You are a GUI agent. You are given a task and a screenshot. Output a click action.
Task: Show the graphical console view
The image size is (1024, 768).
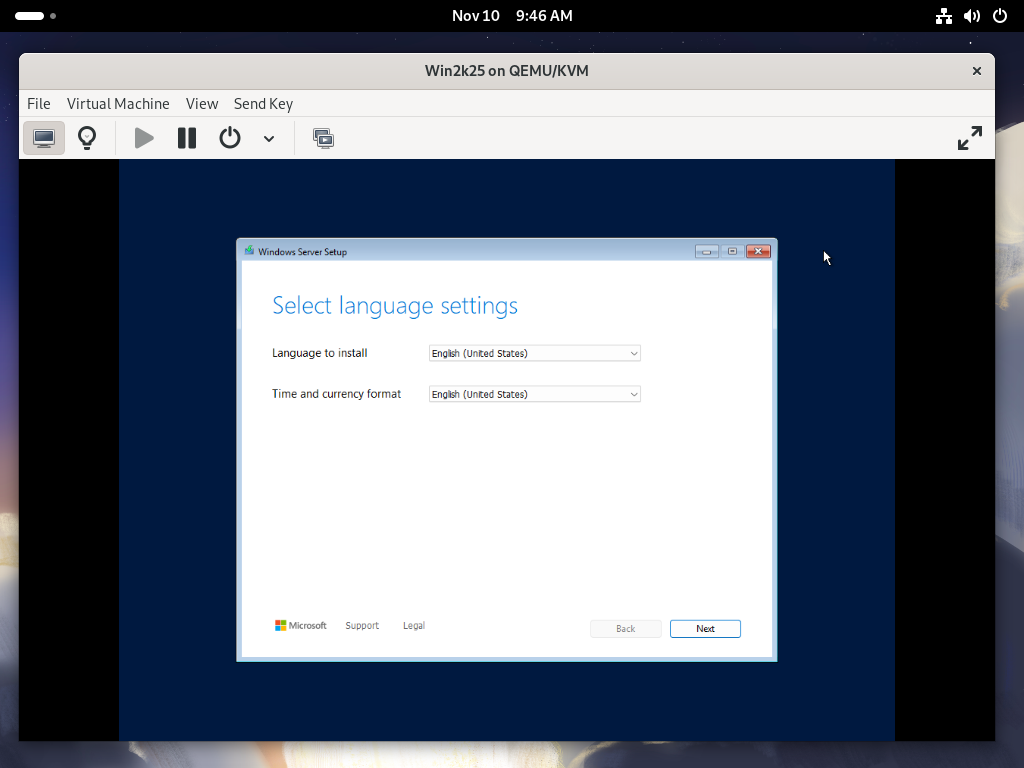click(44, 138)
